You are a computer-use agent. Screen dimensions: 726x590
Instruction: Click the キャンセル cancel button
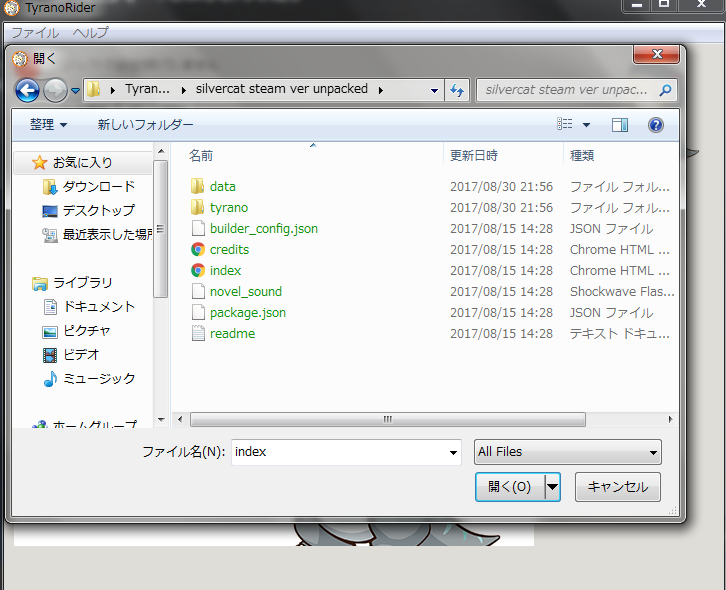pyautogui.click(x=617, y=487)
